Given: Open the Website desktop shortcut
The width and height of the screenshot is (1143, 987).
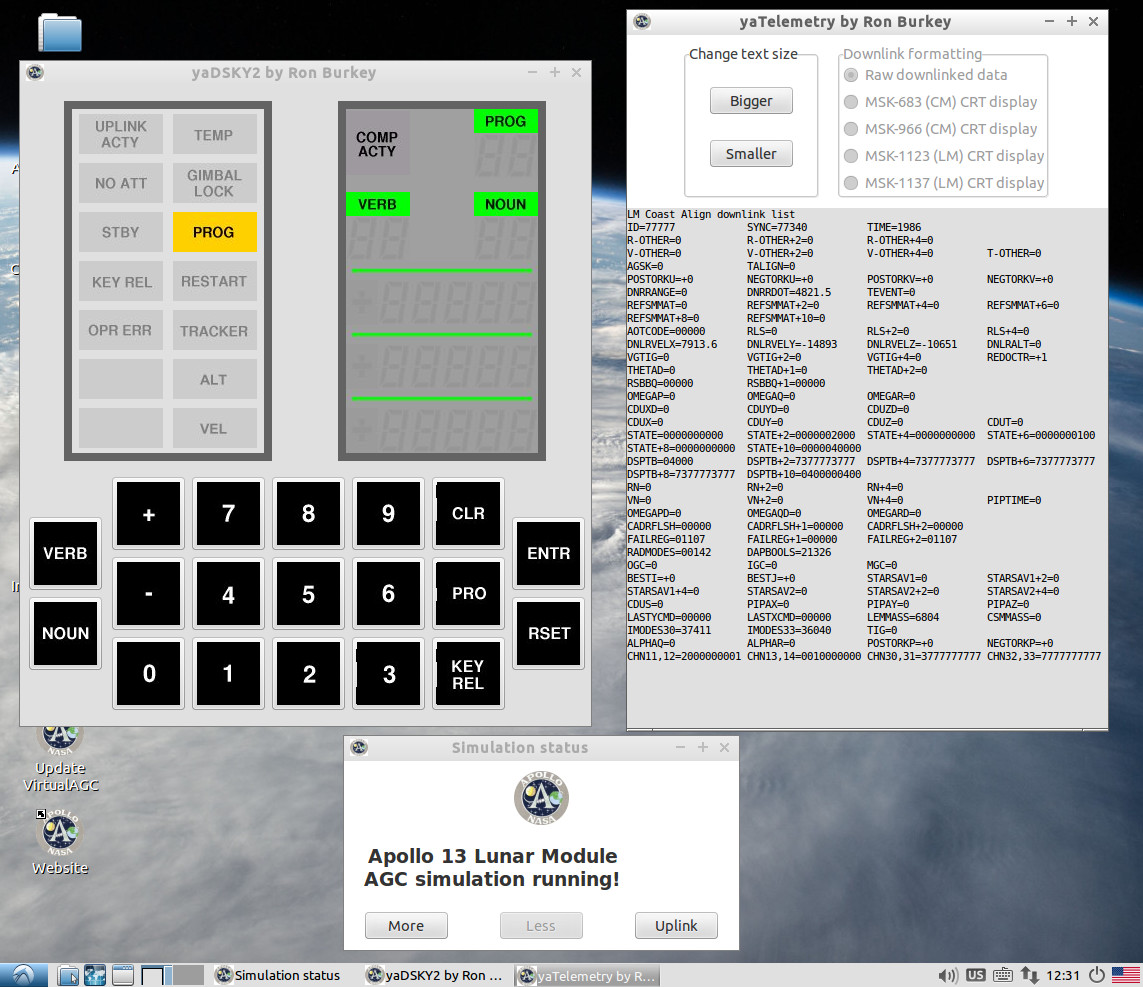Looking at the screenshot, I should (60, 841).
